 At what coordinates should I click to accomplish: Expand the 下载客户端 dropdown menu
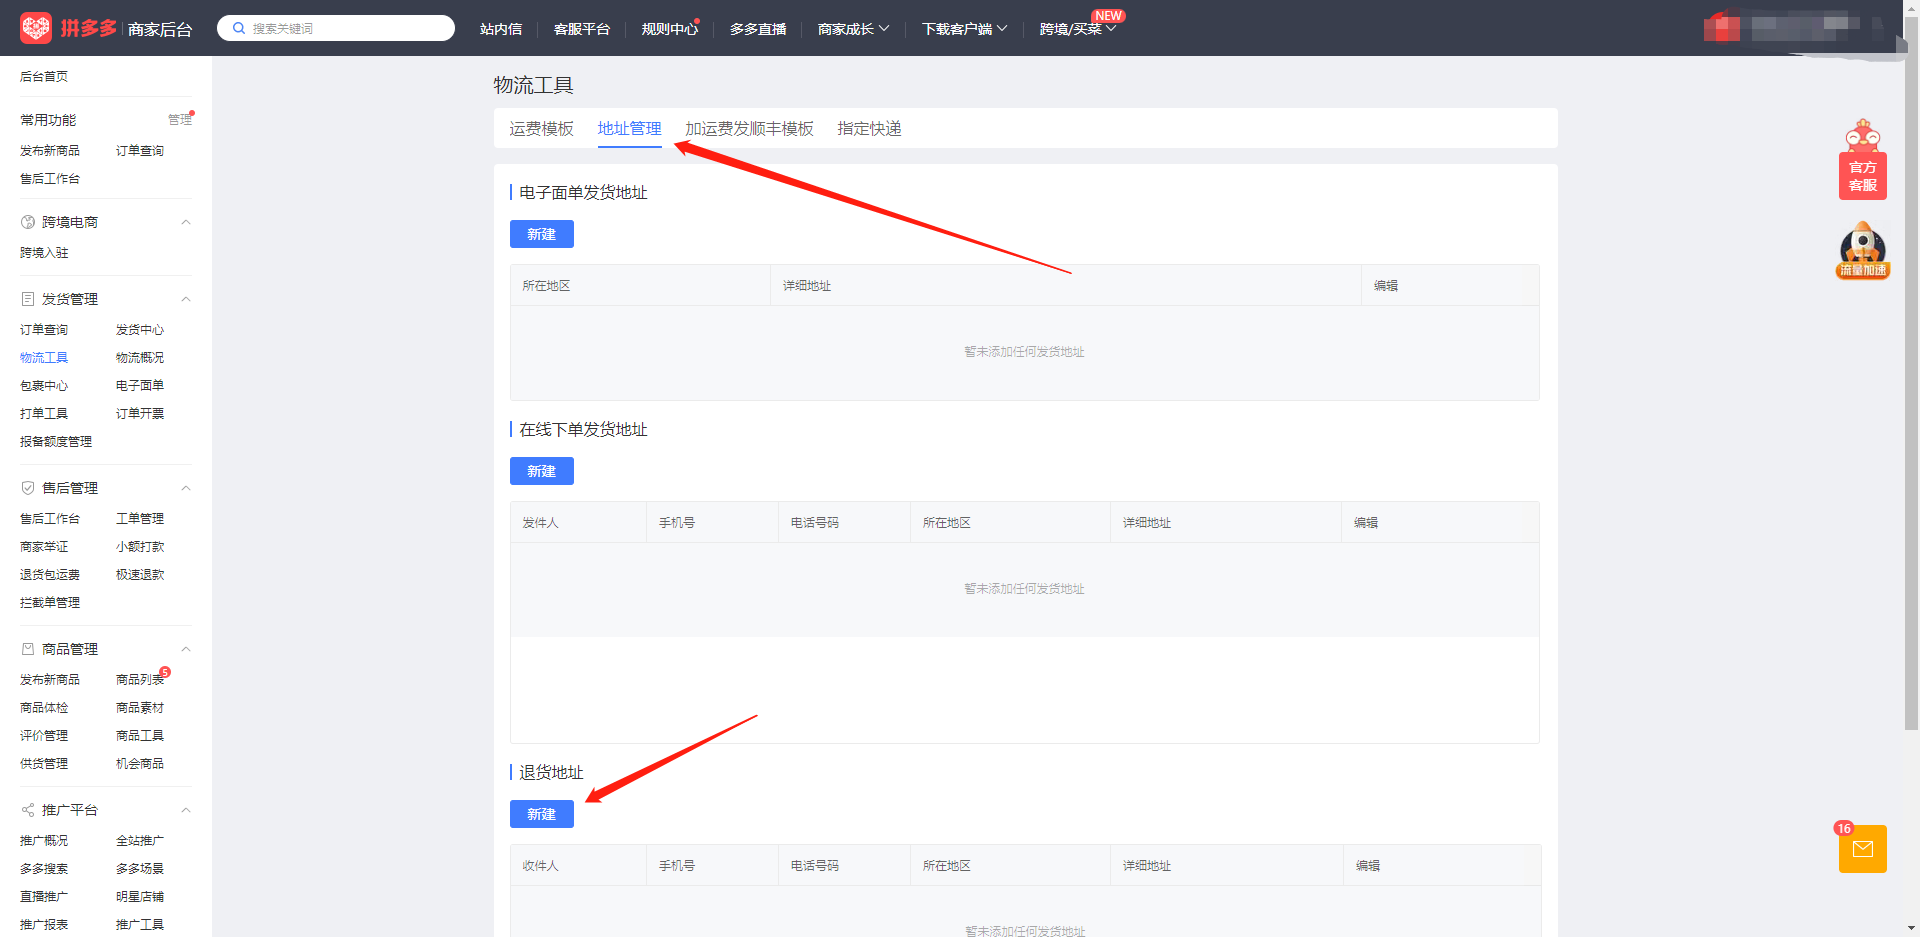(x=965, y=29)
